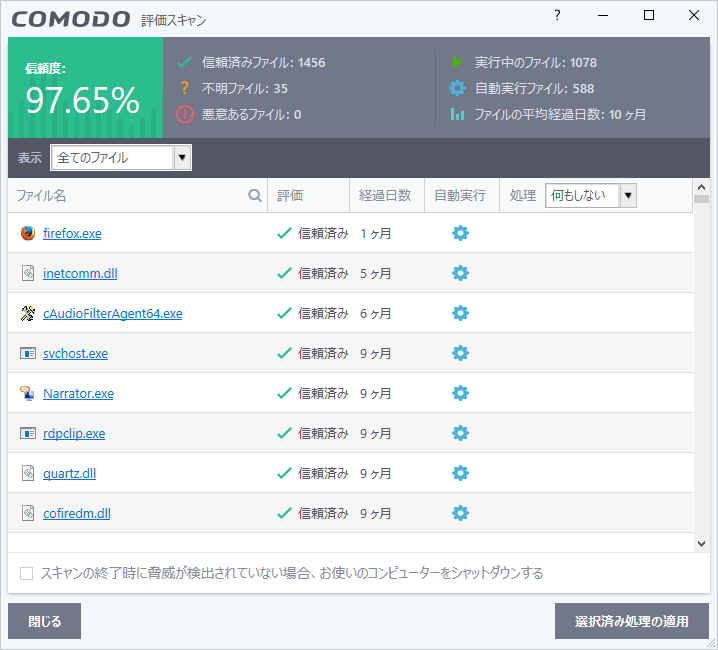This screenshot has height=650, width=718.
Task: Click the search magnifier in ファイル名 header
Action: [x=255, y=196]
